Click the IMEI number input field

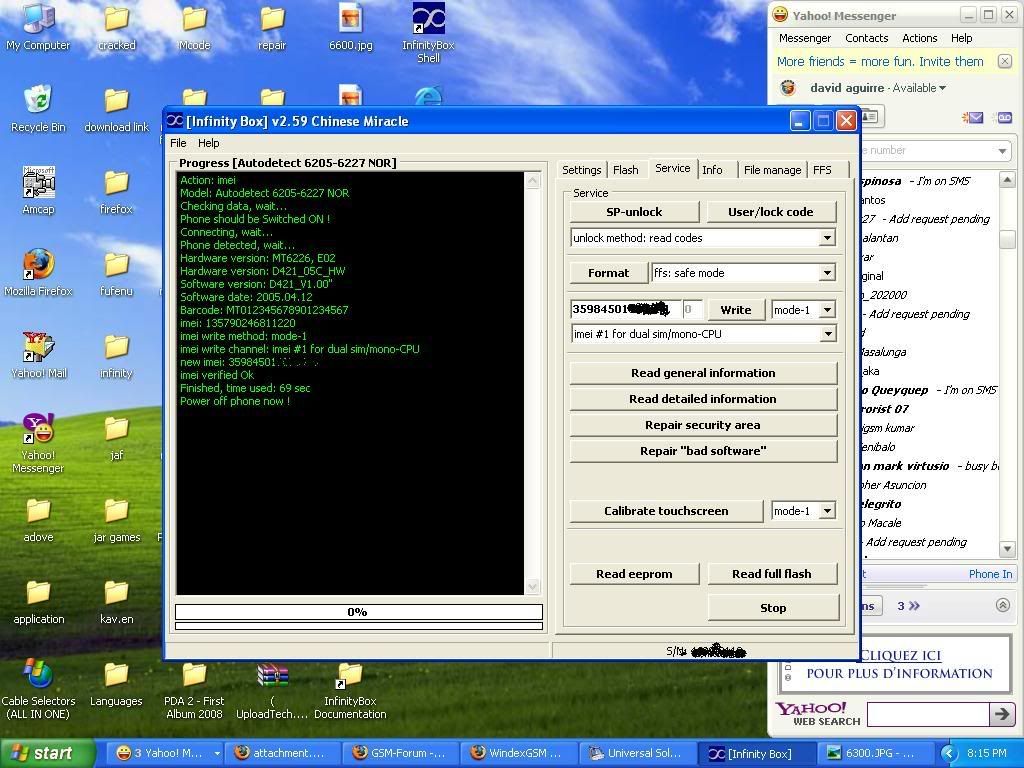tap(624, 310)
